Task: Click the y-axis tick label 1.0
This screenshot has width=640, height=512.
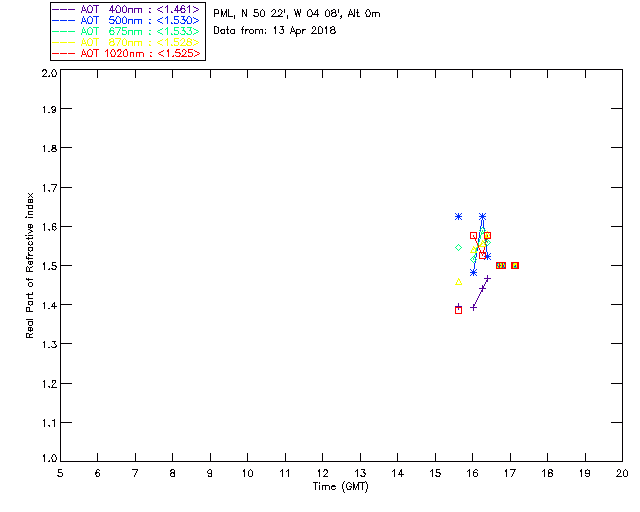Action: (x=49, y=459)
